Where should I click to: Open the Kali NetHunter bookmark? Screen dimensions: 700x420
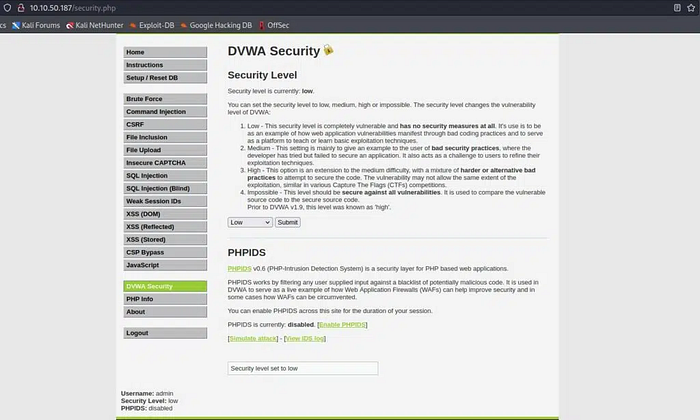95,25
